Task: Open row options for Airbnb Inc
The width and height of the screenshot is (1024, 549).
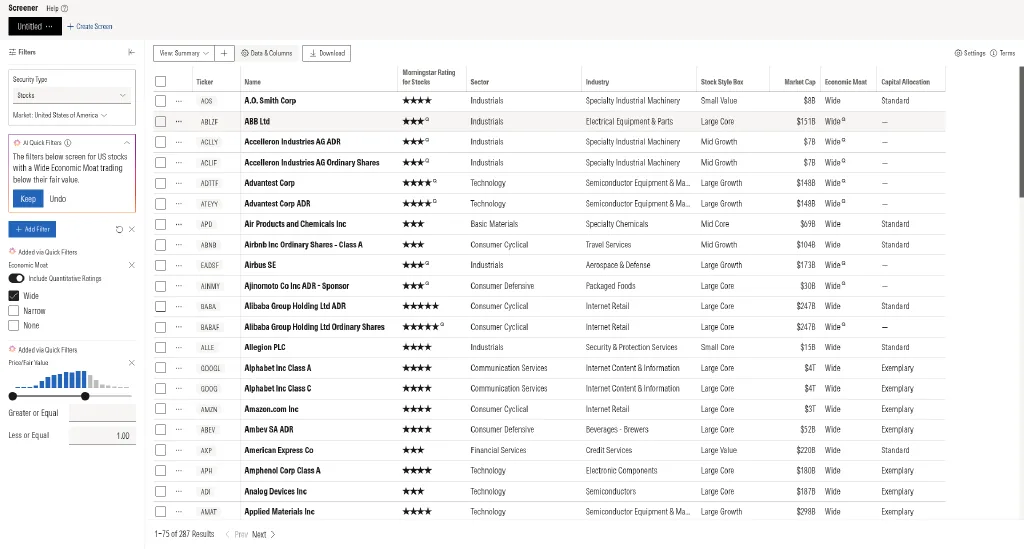Action: coord(178,245)
